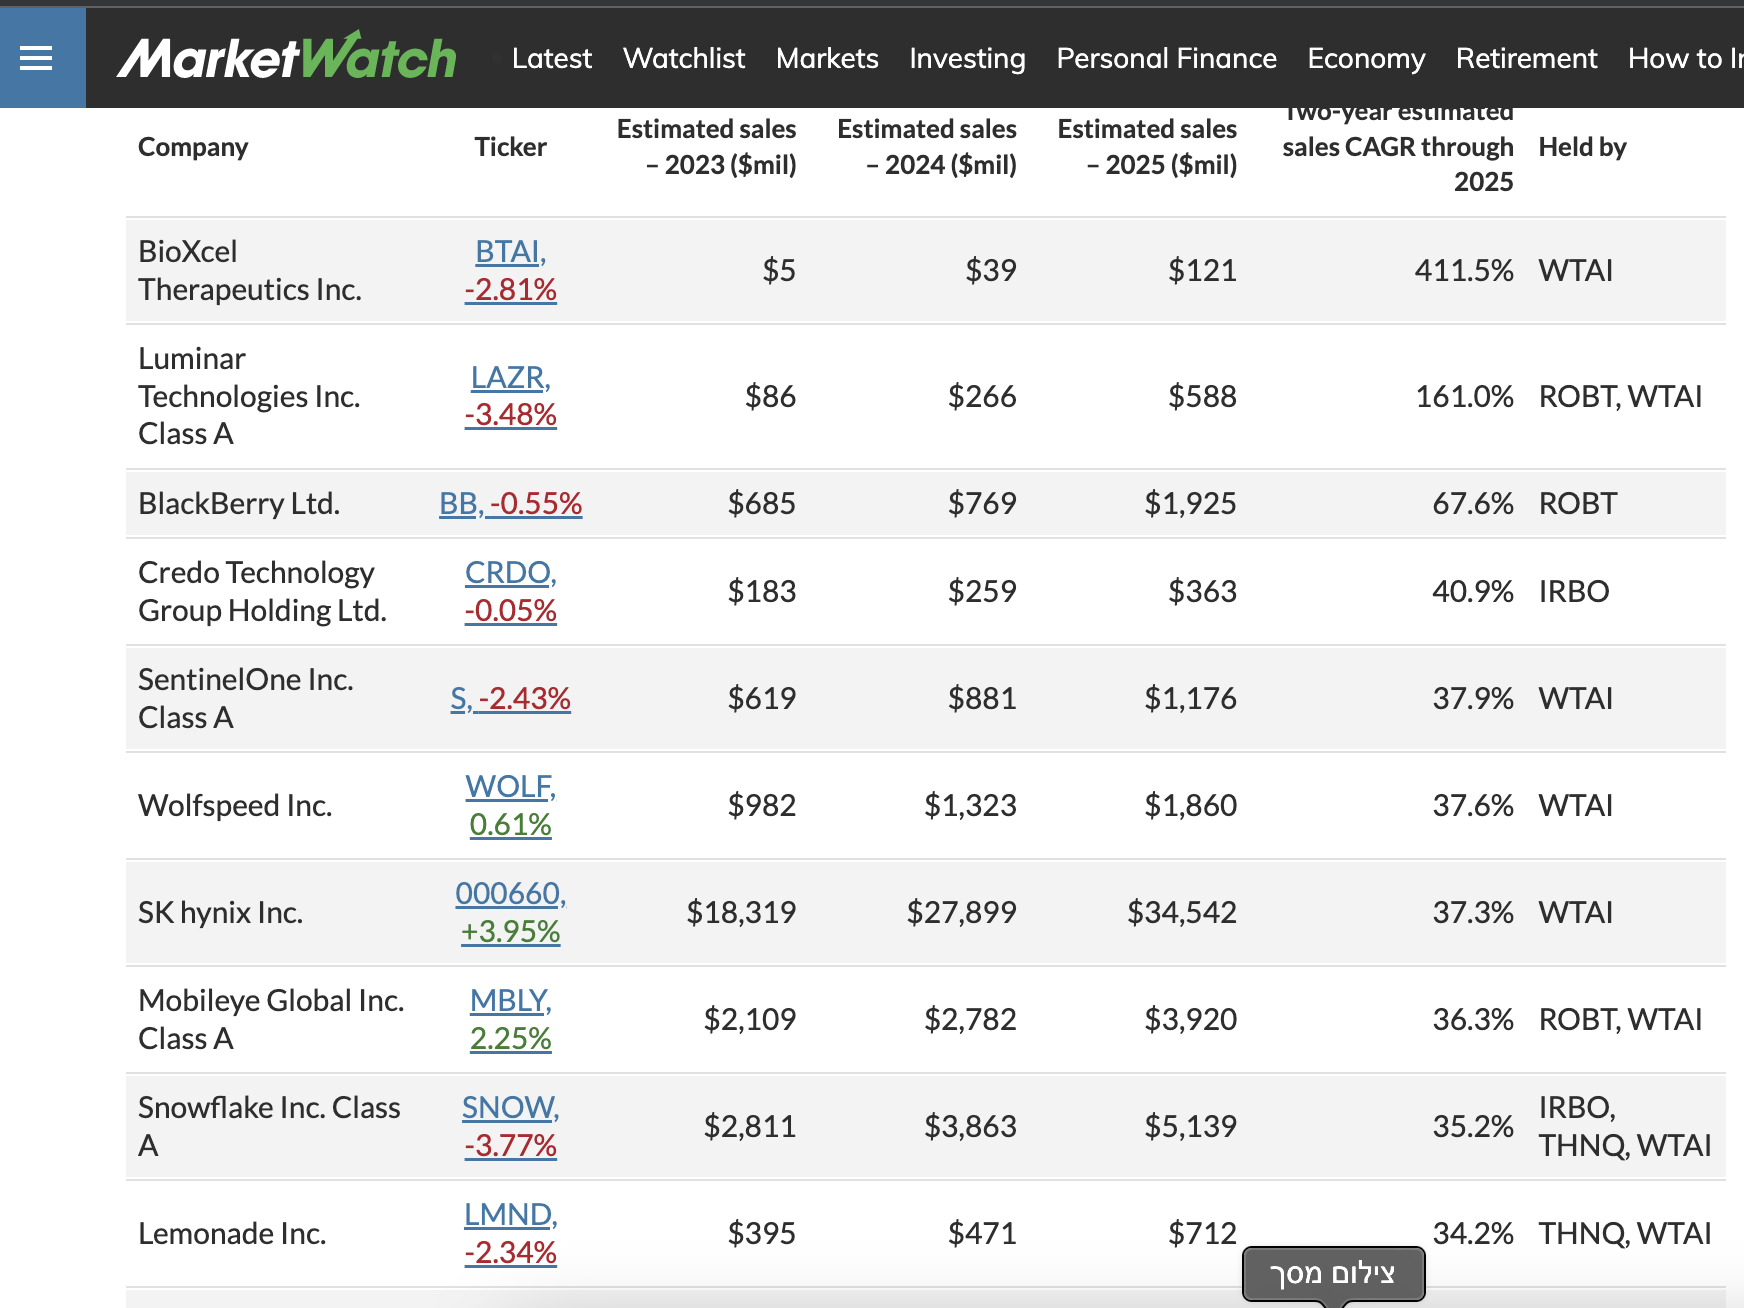Select the $121 BioXcel 2025 sales value
Image resolution: width=1744 pixels, height=1308 pixels.
coord(1203,270)
